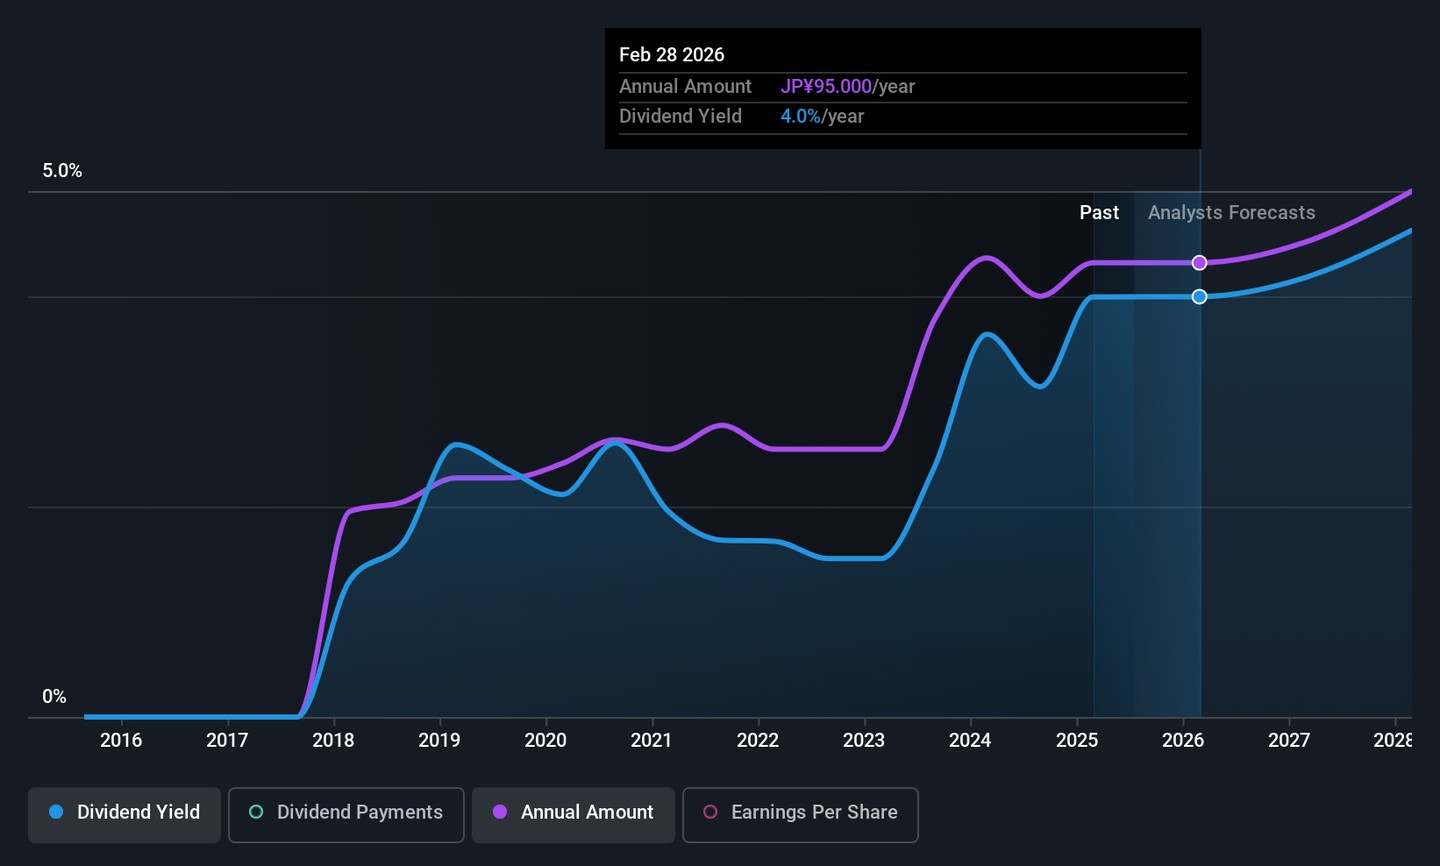This screenshot has height=866, width=1440.
Task: Click the blue Dividend Yield data point marker
Action: 1199,297
